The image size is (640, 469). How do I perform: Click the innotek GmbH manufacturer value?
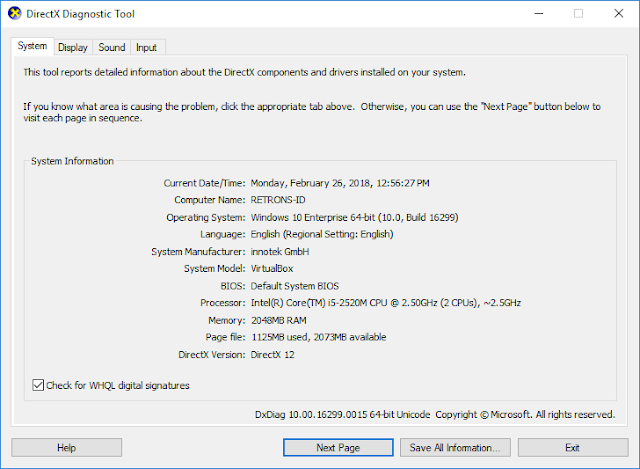point(280,251)
